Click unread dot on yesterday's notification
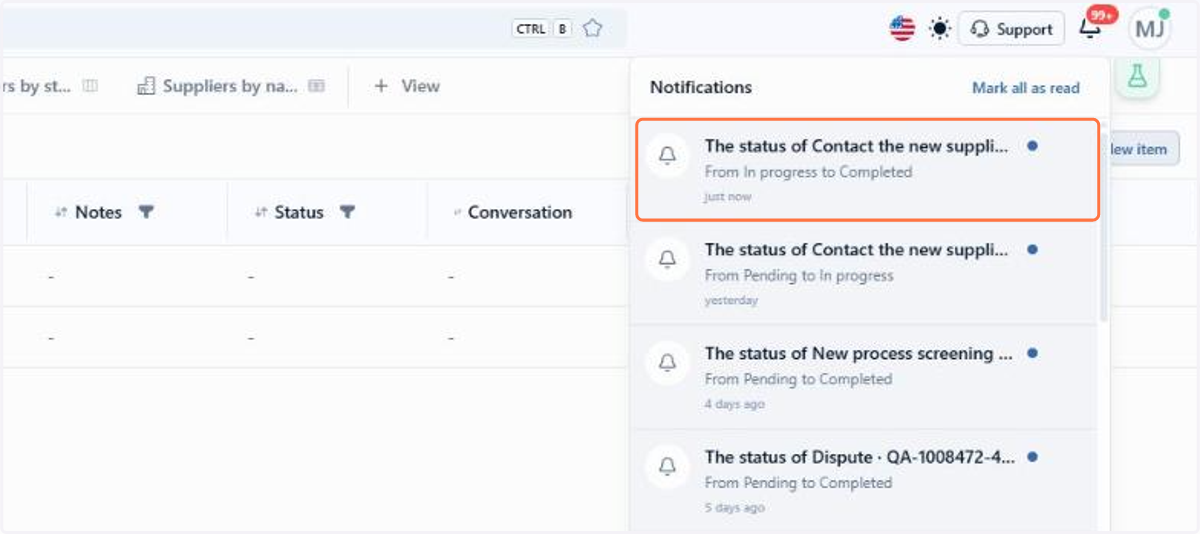Image resolution: width=1200 pixels, height=534 pixels. click(x=1032, y=249)
